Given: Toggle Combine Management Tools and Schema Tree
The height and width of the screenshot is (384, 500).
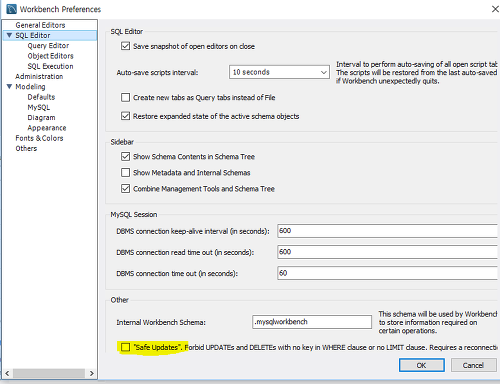Looking at the screenshot, I should pyautogui.click(x=125, y=189).
